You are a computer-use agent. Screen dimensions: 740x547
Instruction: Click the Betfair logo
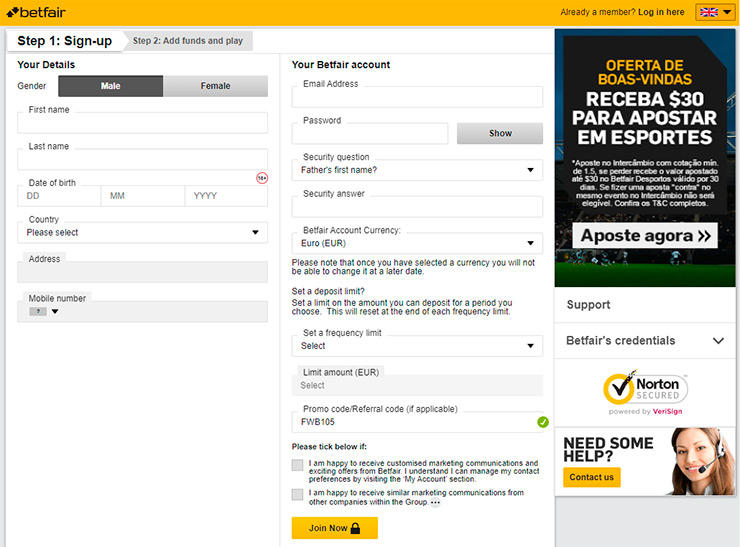(x=36, y=12)
